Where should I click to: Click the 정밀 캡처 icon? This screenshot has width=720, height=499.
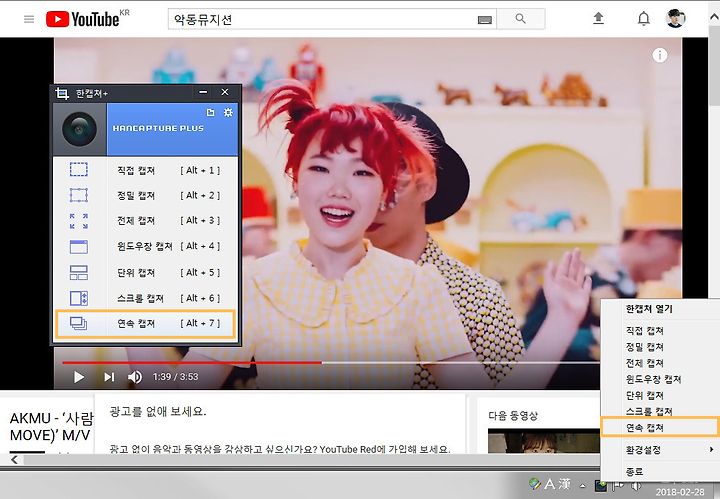(79, 195)
